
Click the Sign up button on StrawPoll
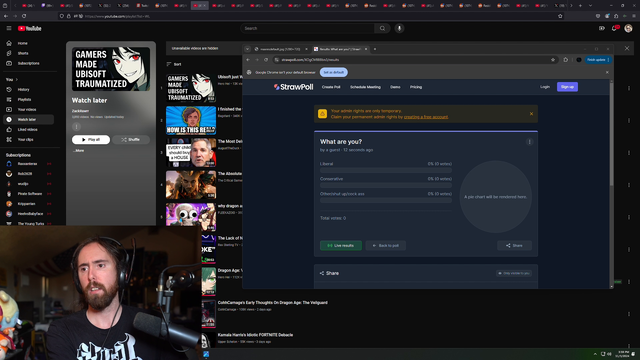(x=567, y=87)
